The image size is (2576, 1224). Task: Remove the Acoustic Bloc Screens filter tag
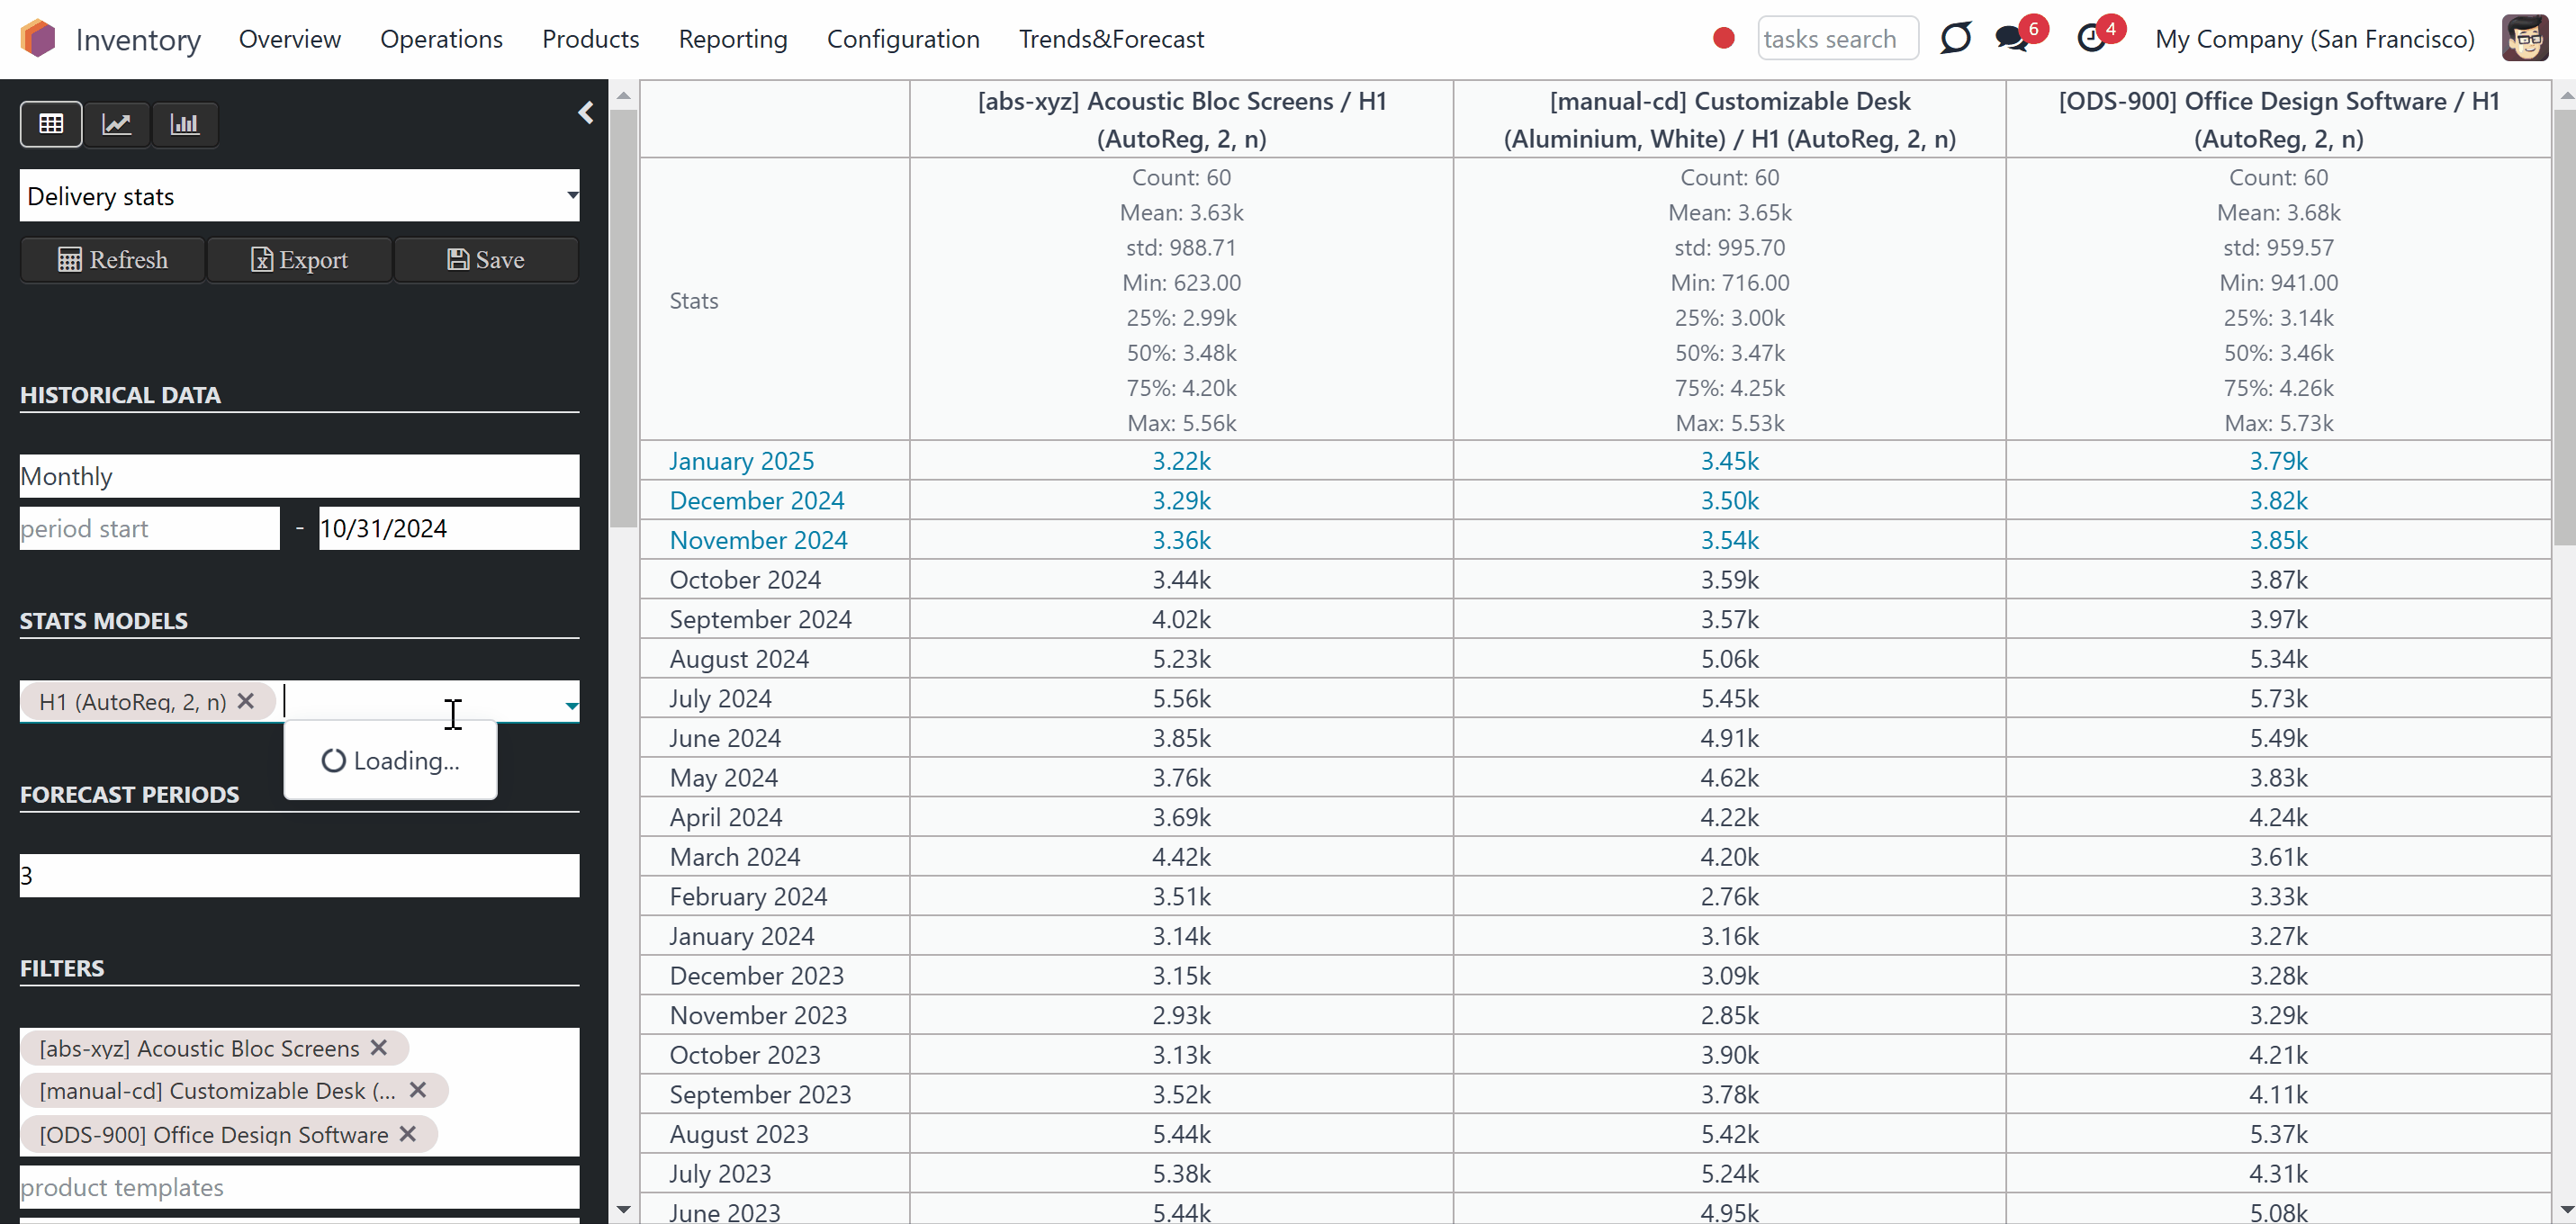pos(379,1047)
